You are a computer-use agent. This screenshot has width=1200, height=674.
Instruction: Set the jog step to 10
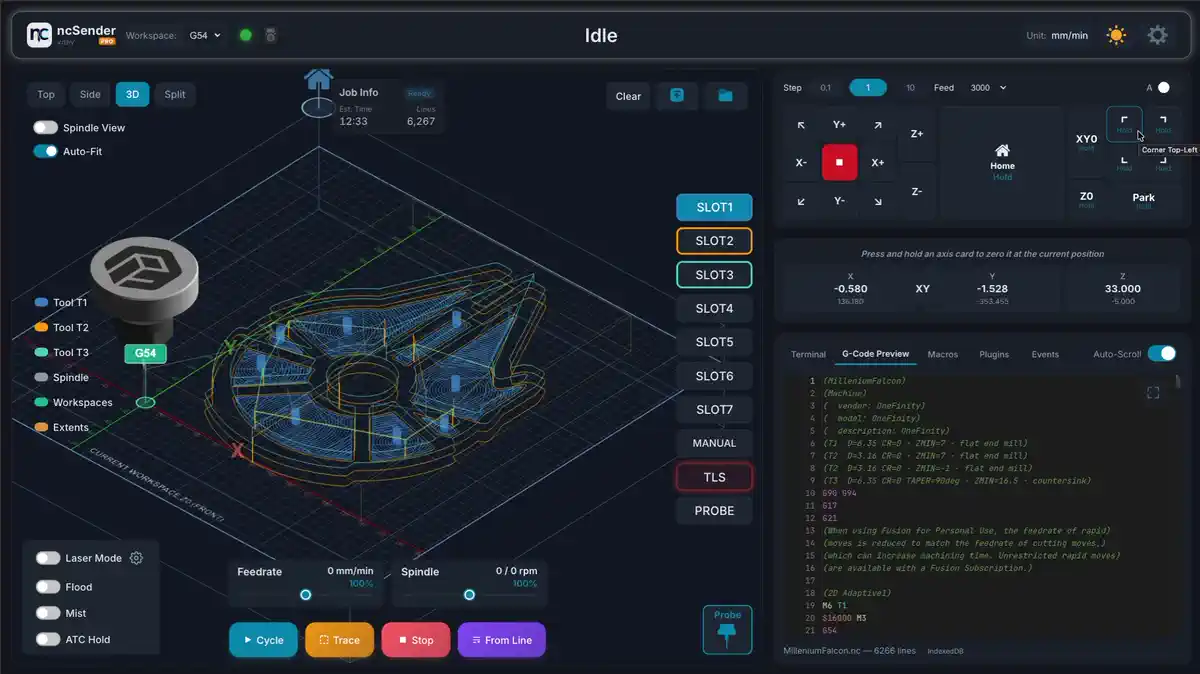coord(910,88)
